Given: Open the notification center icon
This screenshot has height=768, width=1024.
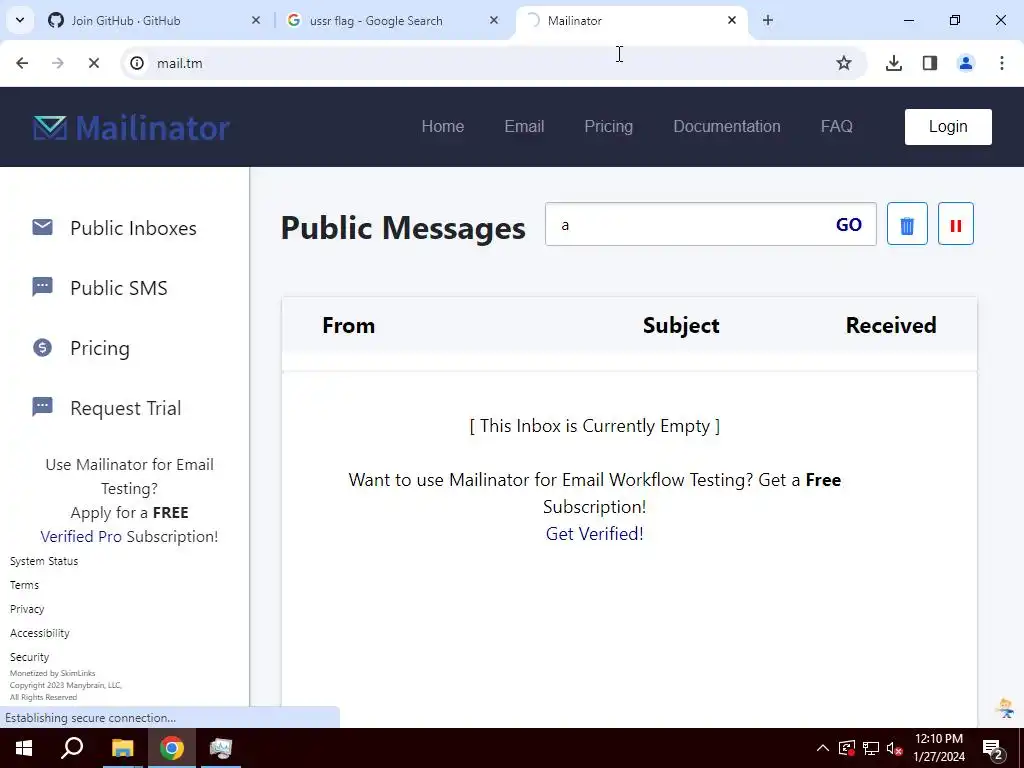Looking at the screenshot, I should click(993, 749).
